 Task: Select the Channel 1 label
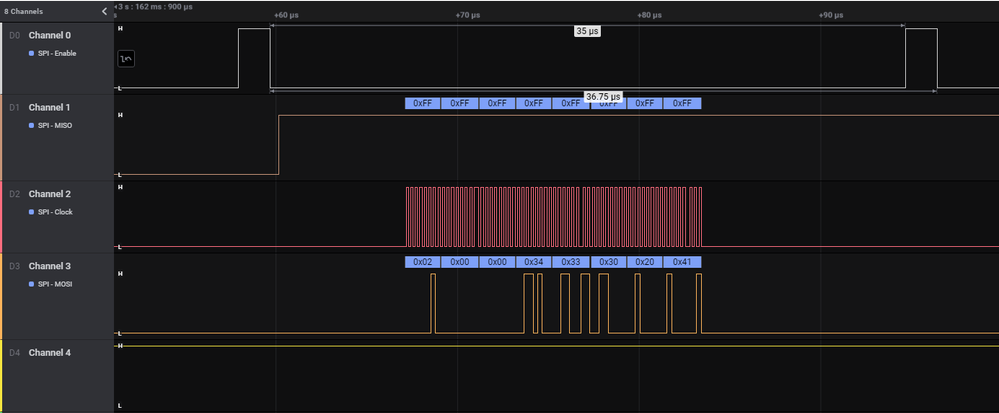point(50,108)
